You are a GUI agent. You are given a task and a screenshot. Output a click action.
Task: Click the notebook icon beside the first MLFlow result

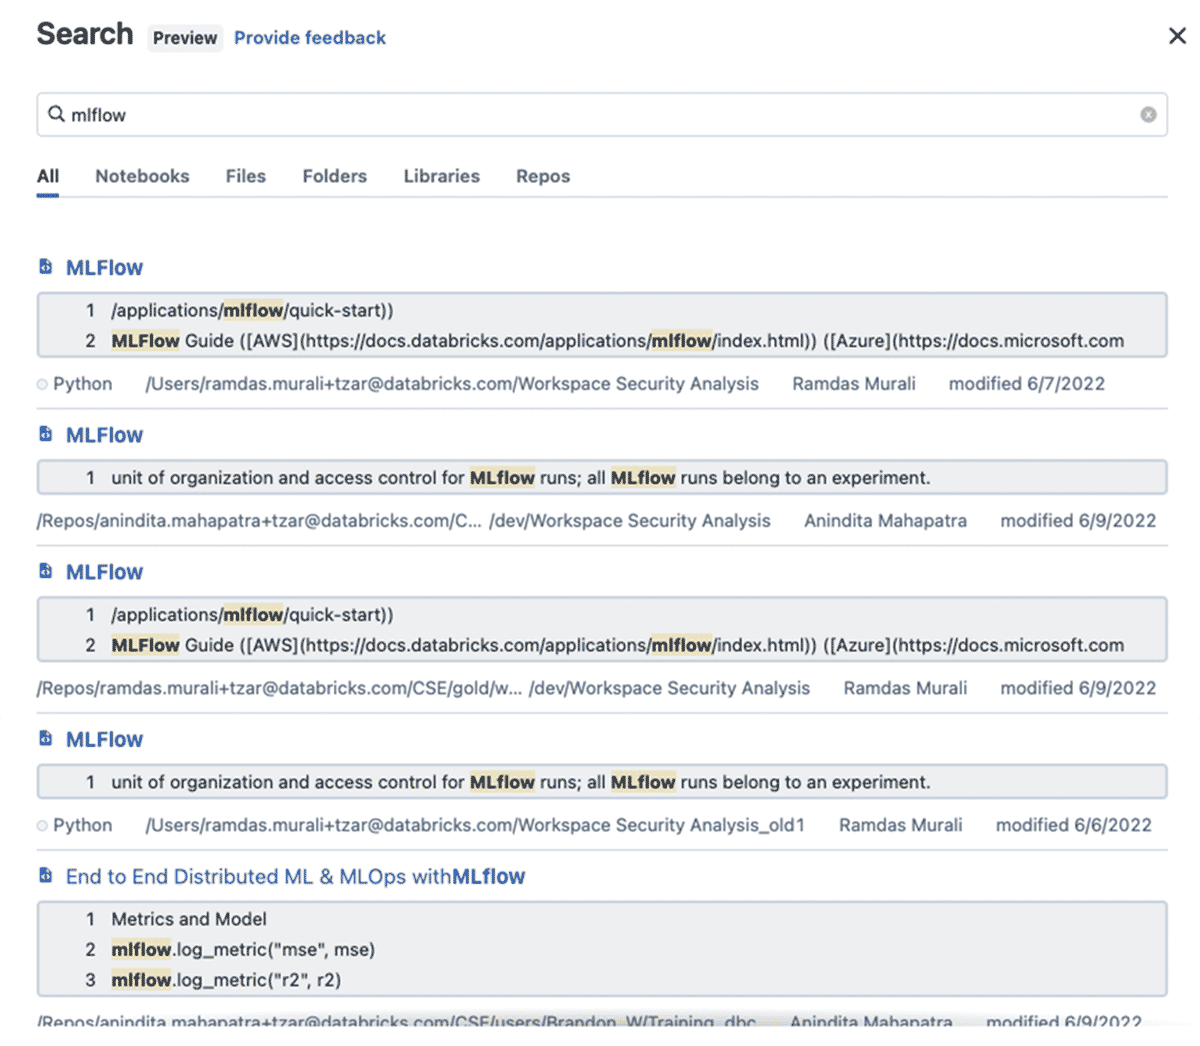point(45,267)
